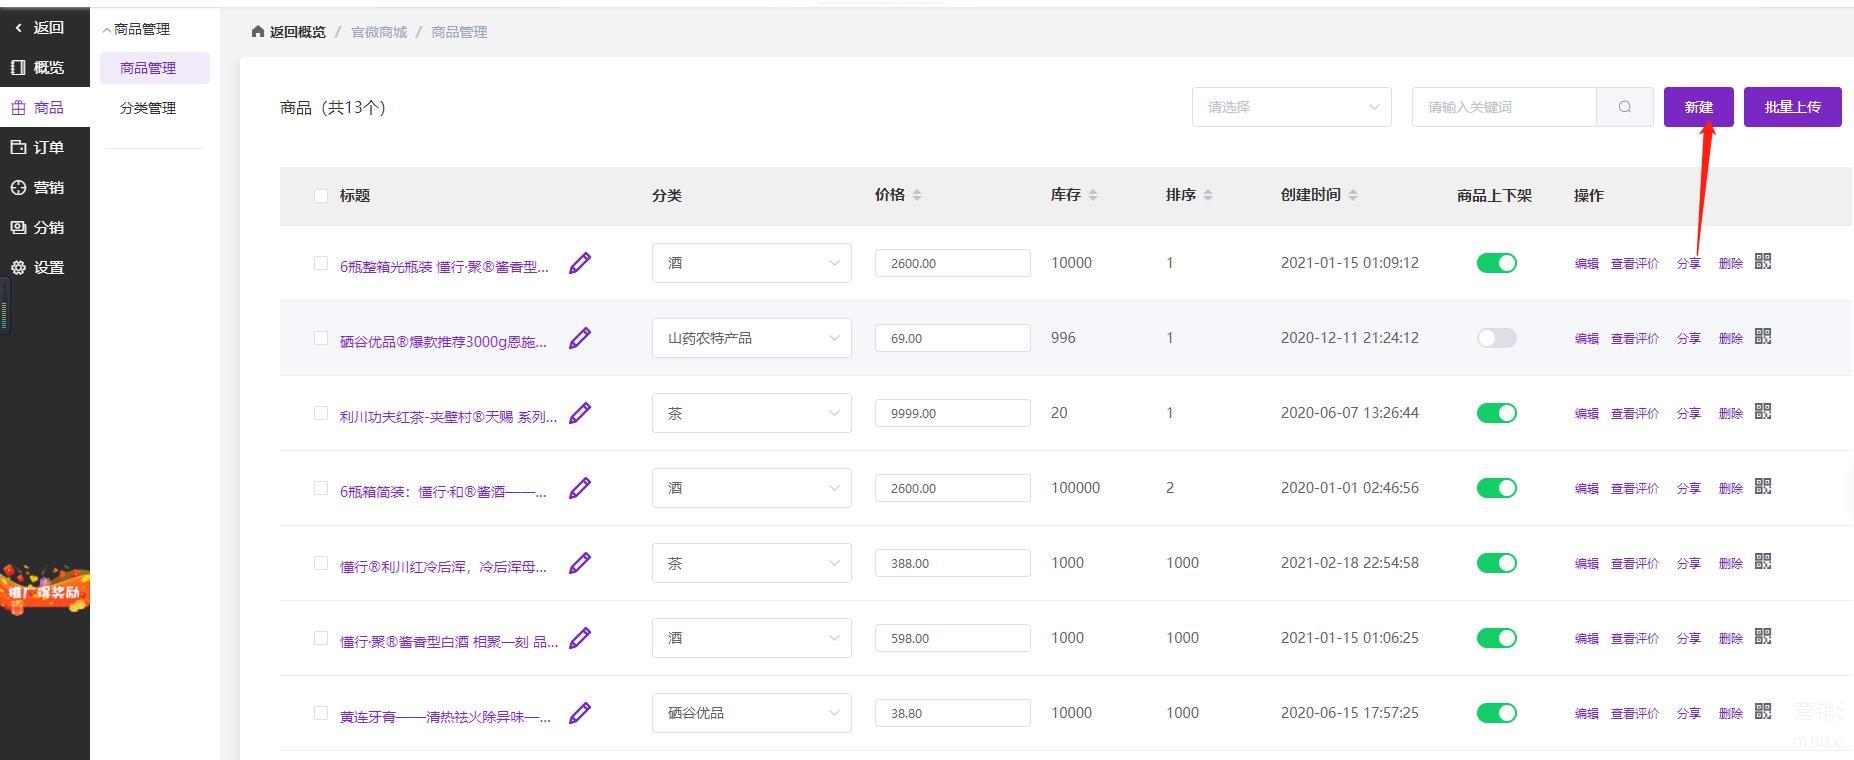
Task: Open QR code icon for 利川功夫红茶 row
Action: pyautogui.click(x=1763, y=412)
